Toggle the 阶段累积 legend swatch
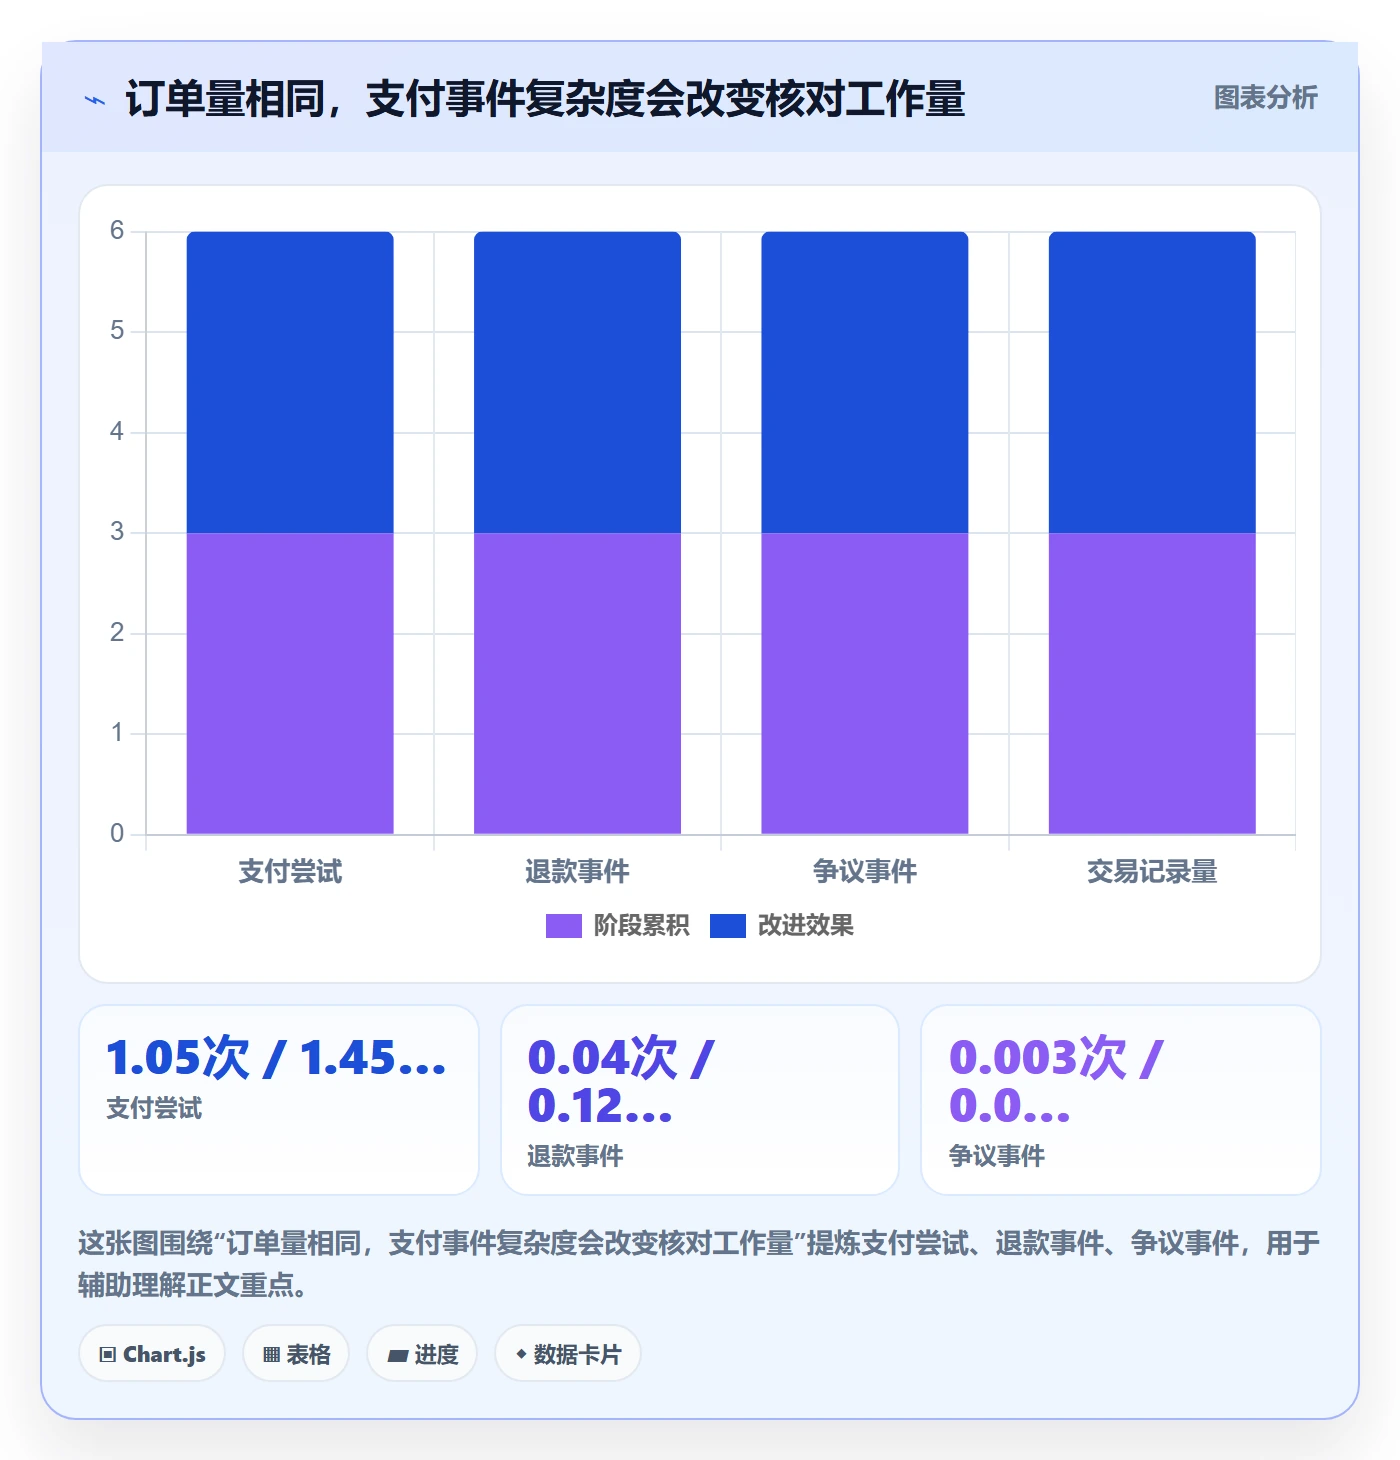This screenshot has height=1460, width=1400. tap(563, 926)
